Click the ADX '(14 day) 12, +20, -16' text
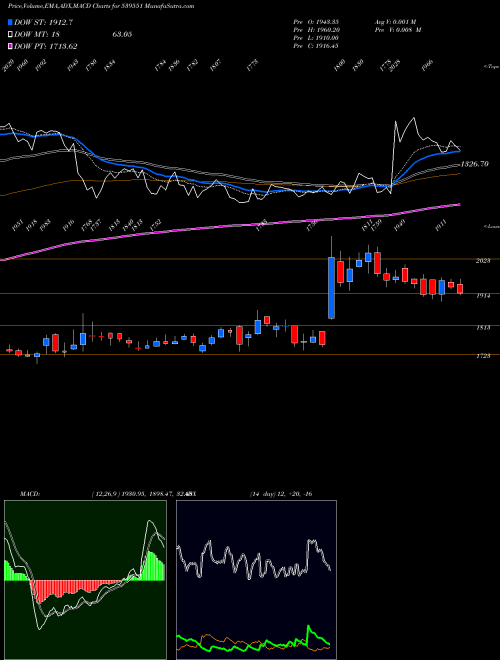This screenshot has height=660, width=500. point(281,494)
